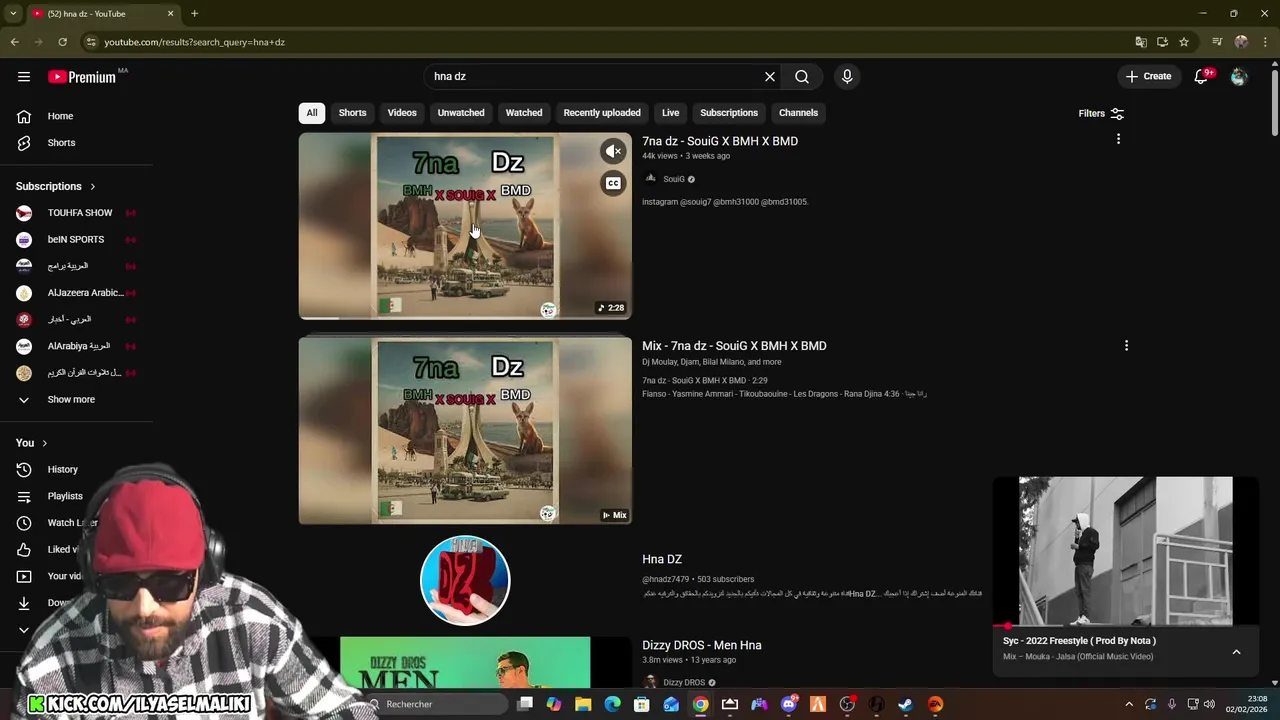This screenshot has height=720, width=1280.
Task: Select the Shorts filter chip
Action: [352, 113]
